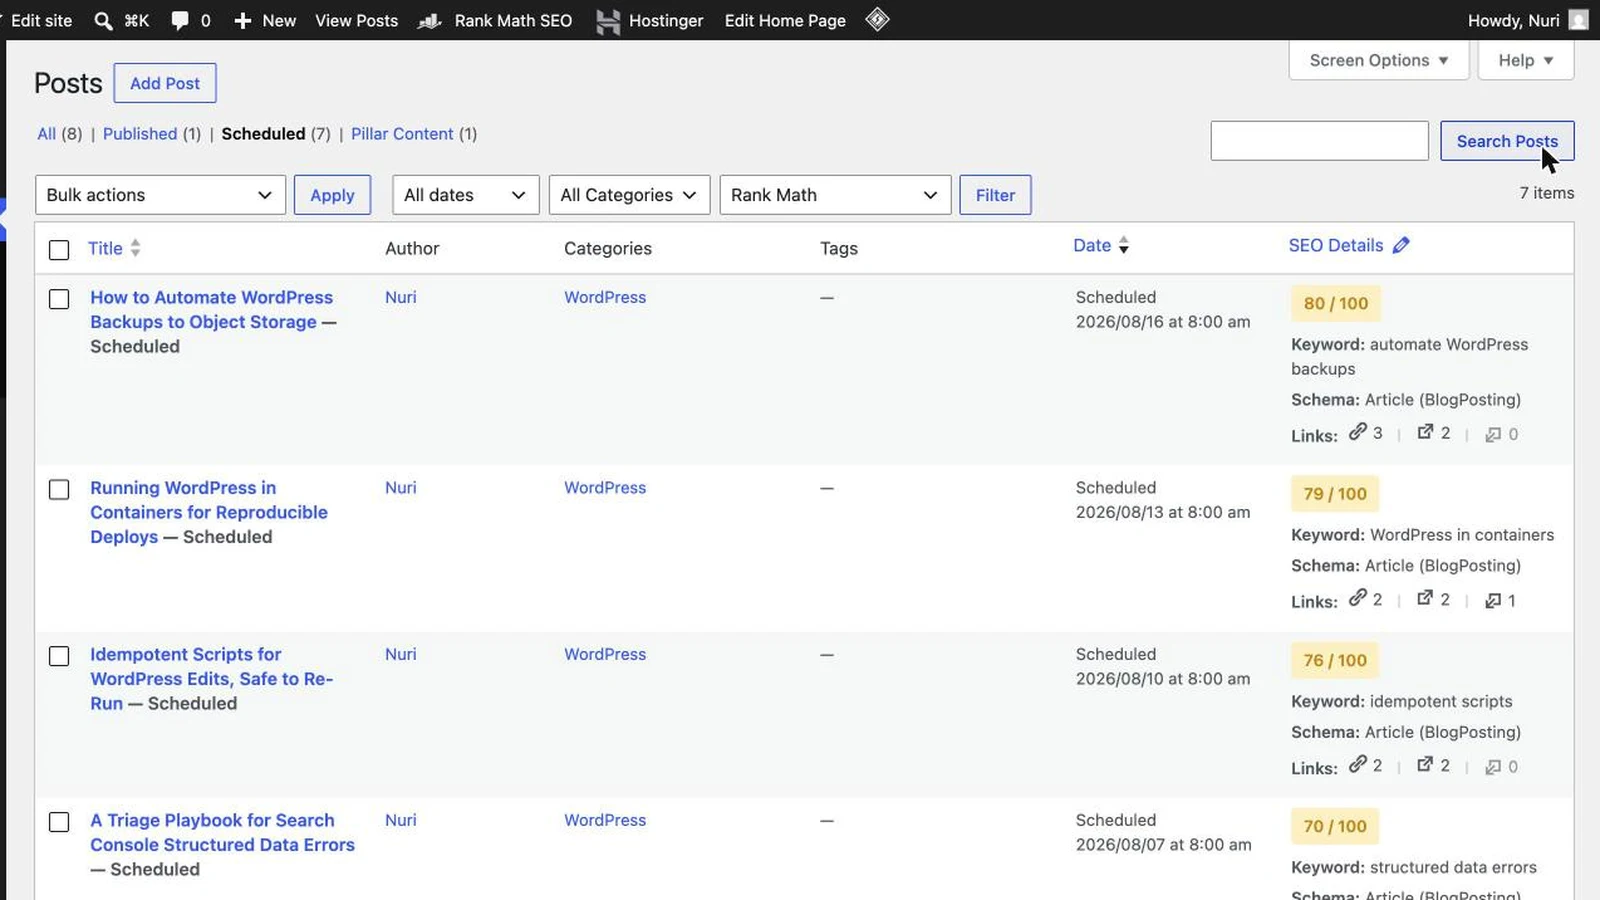Click internal links icon for idempotent scripts post
This screenshot has width=1600, height=900.
(1357, 764)
